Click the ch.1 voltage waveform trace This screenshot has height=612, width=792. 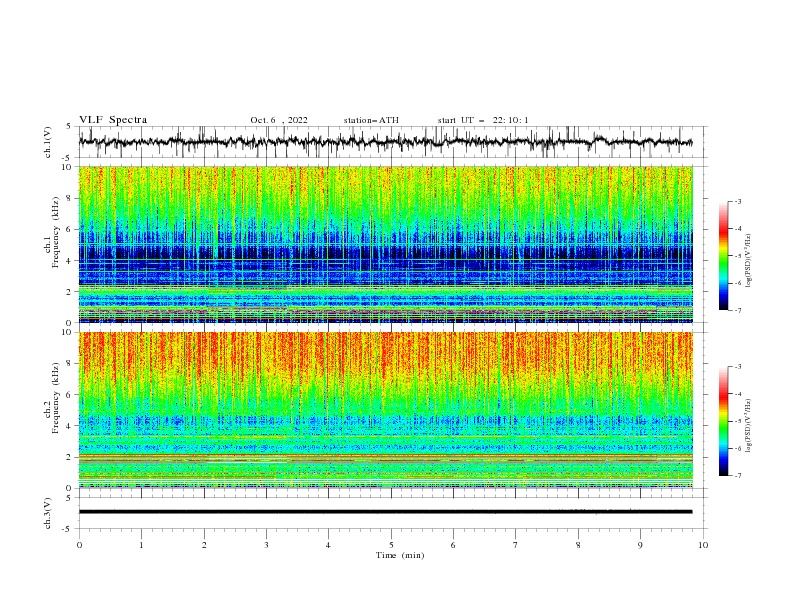pos(385,142)
